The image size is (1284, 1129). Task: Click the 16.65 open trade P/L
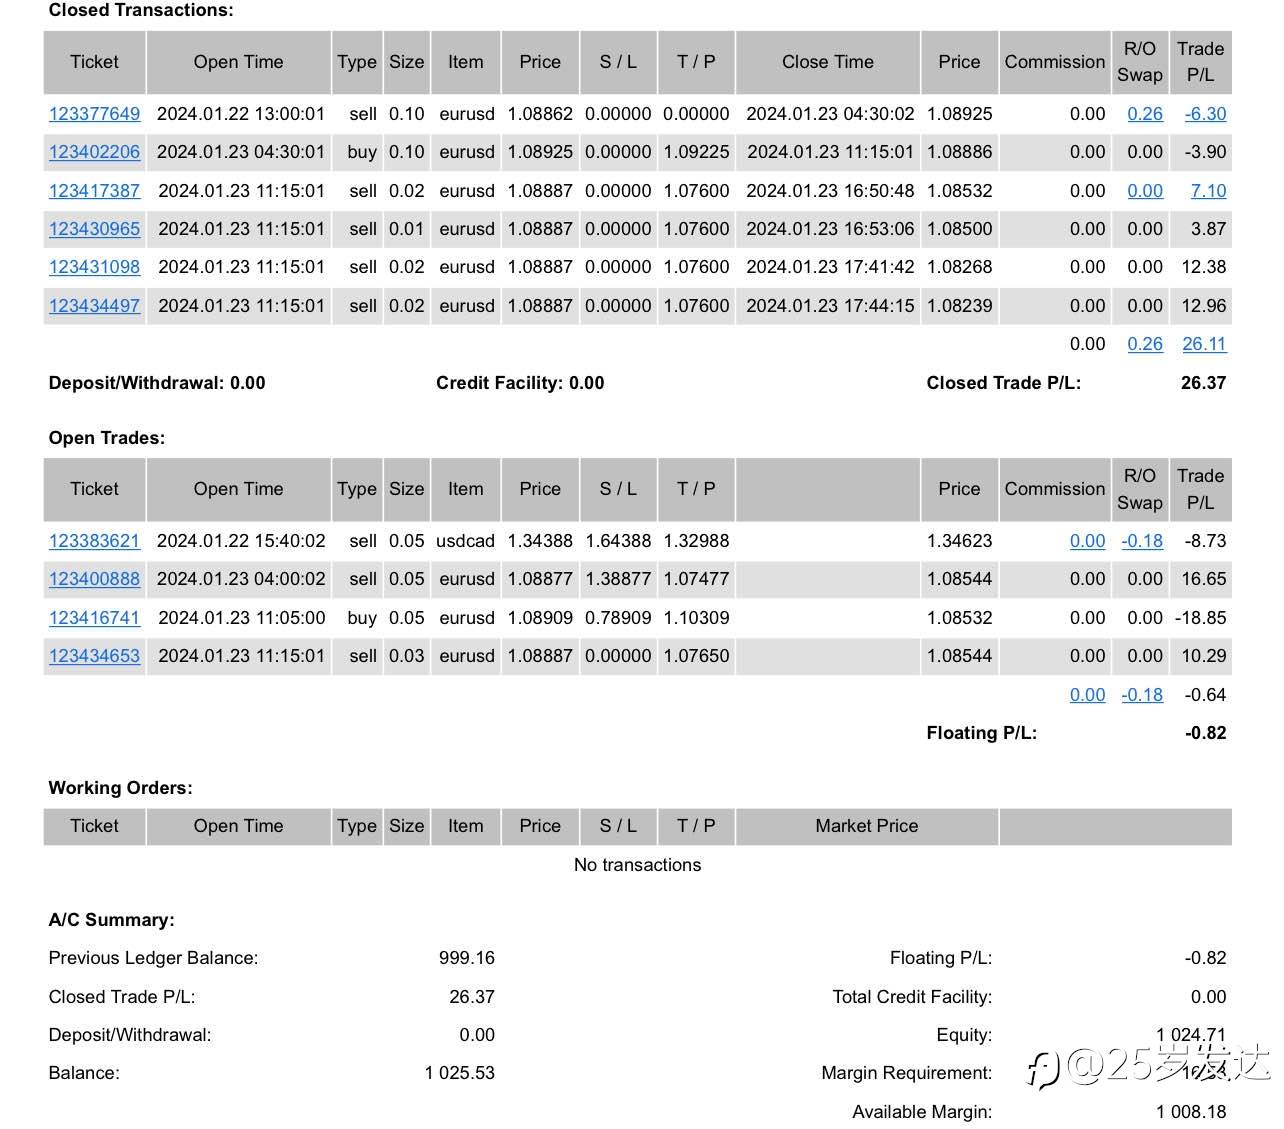1203,579
